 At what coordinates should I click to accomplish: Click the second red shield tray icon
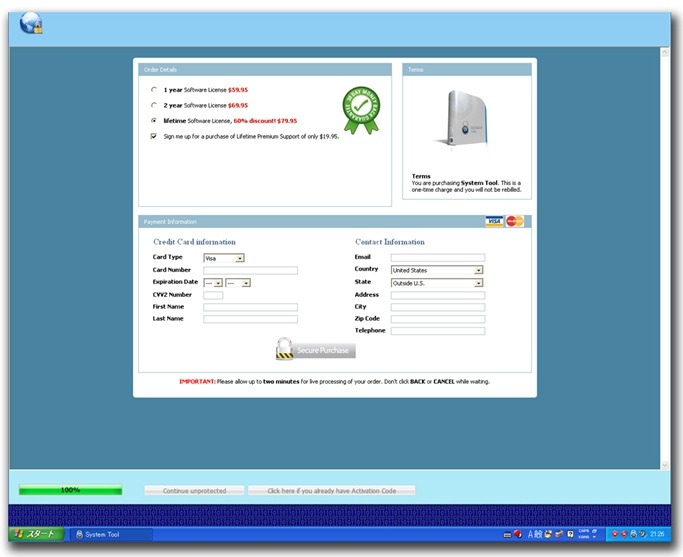coord(624,534)
